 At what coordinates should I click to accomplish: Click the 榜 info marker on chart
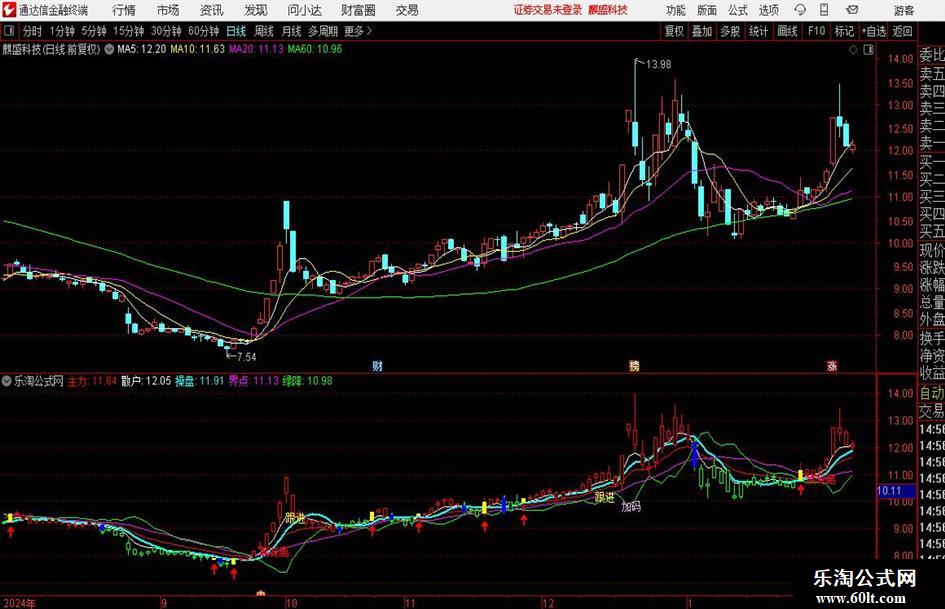(x=634, y=366)
